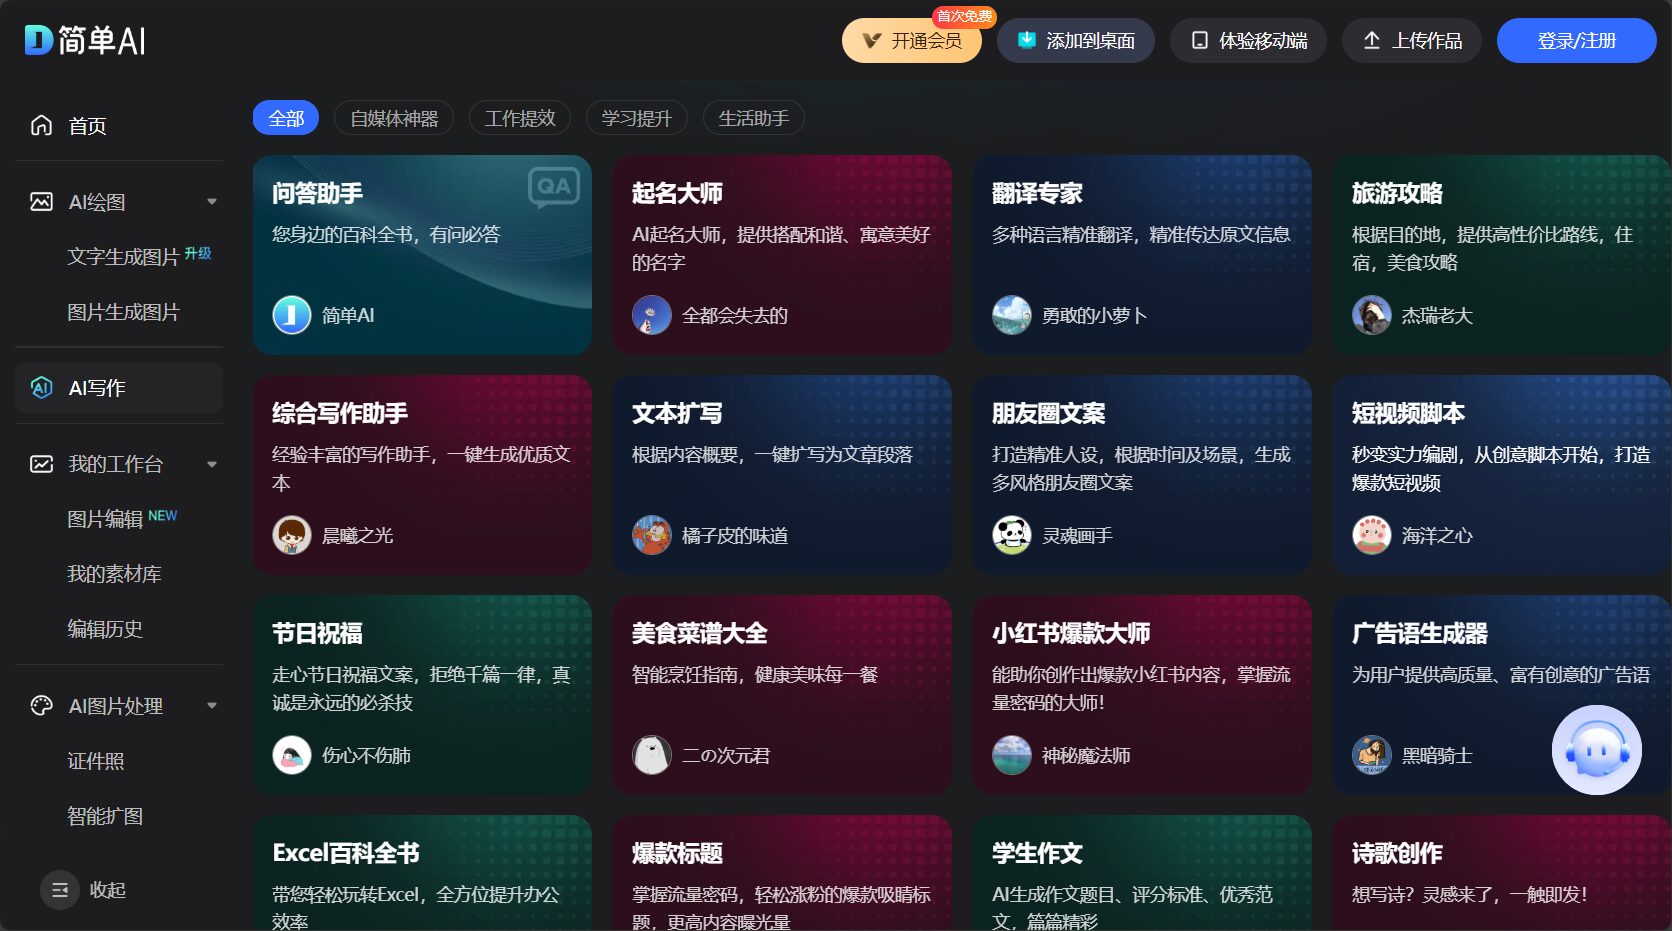Click the 登录/注册 button
1672x931 pixels.
tap(1576, 41)
